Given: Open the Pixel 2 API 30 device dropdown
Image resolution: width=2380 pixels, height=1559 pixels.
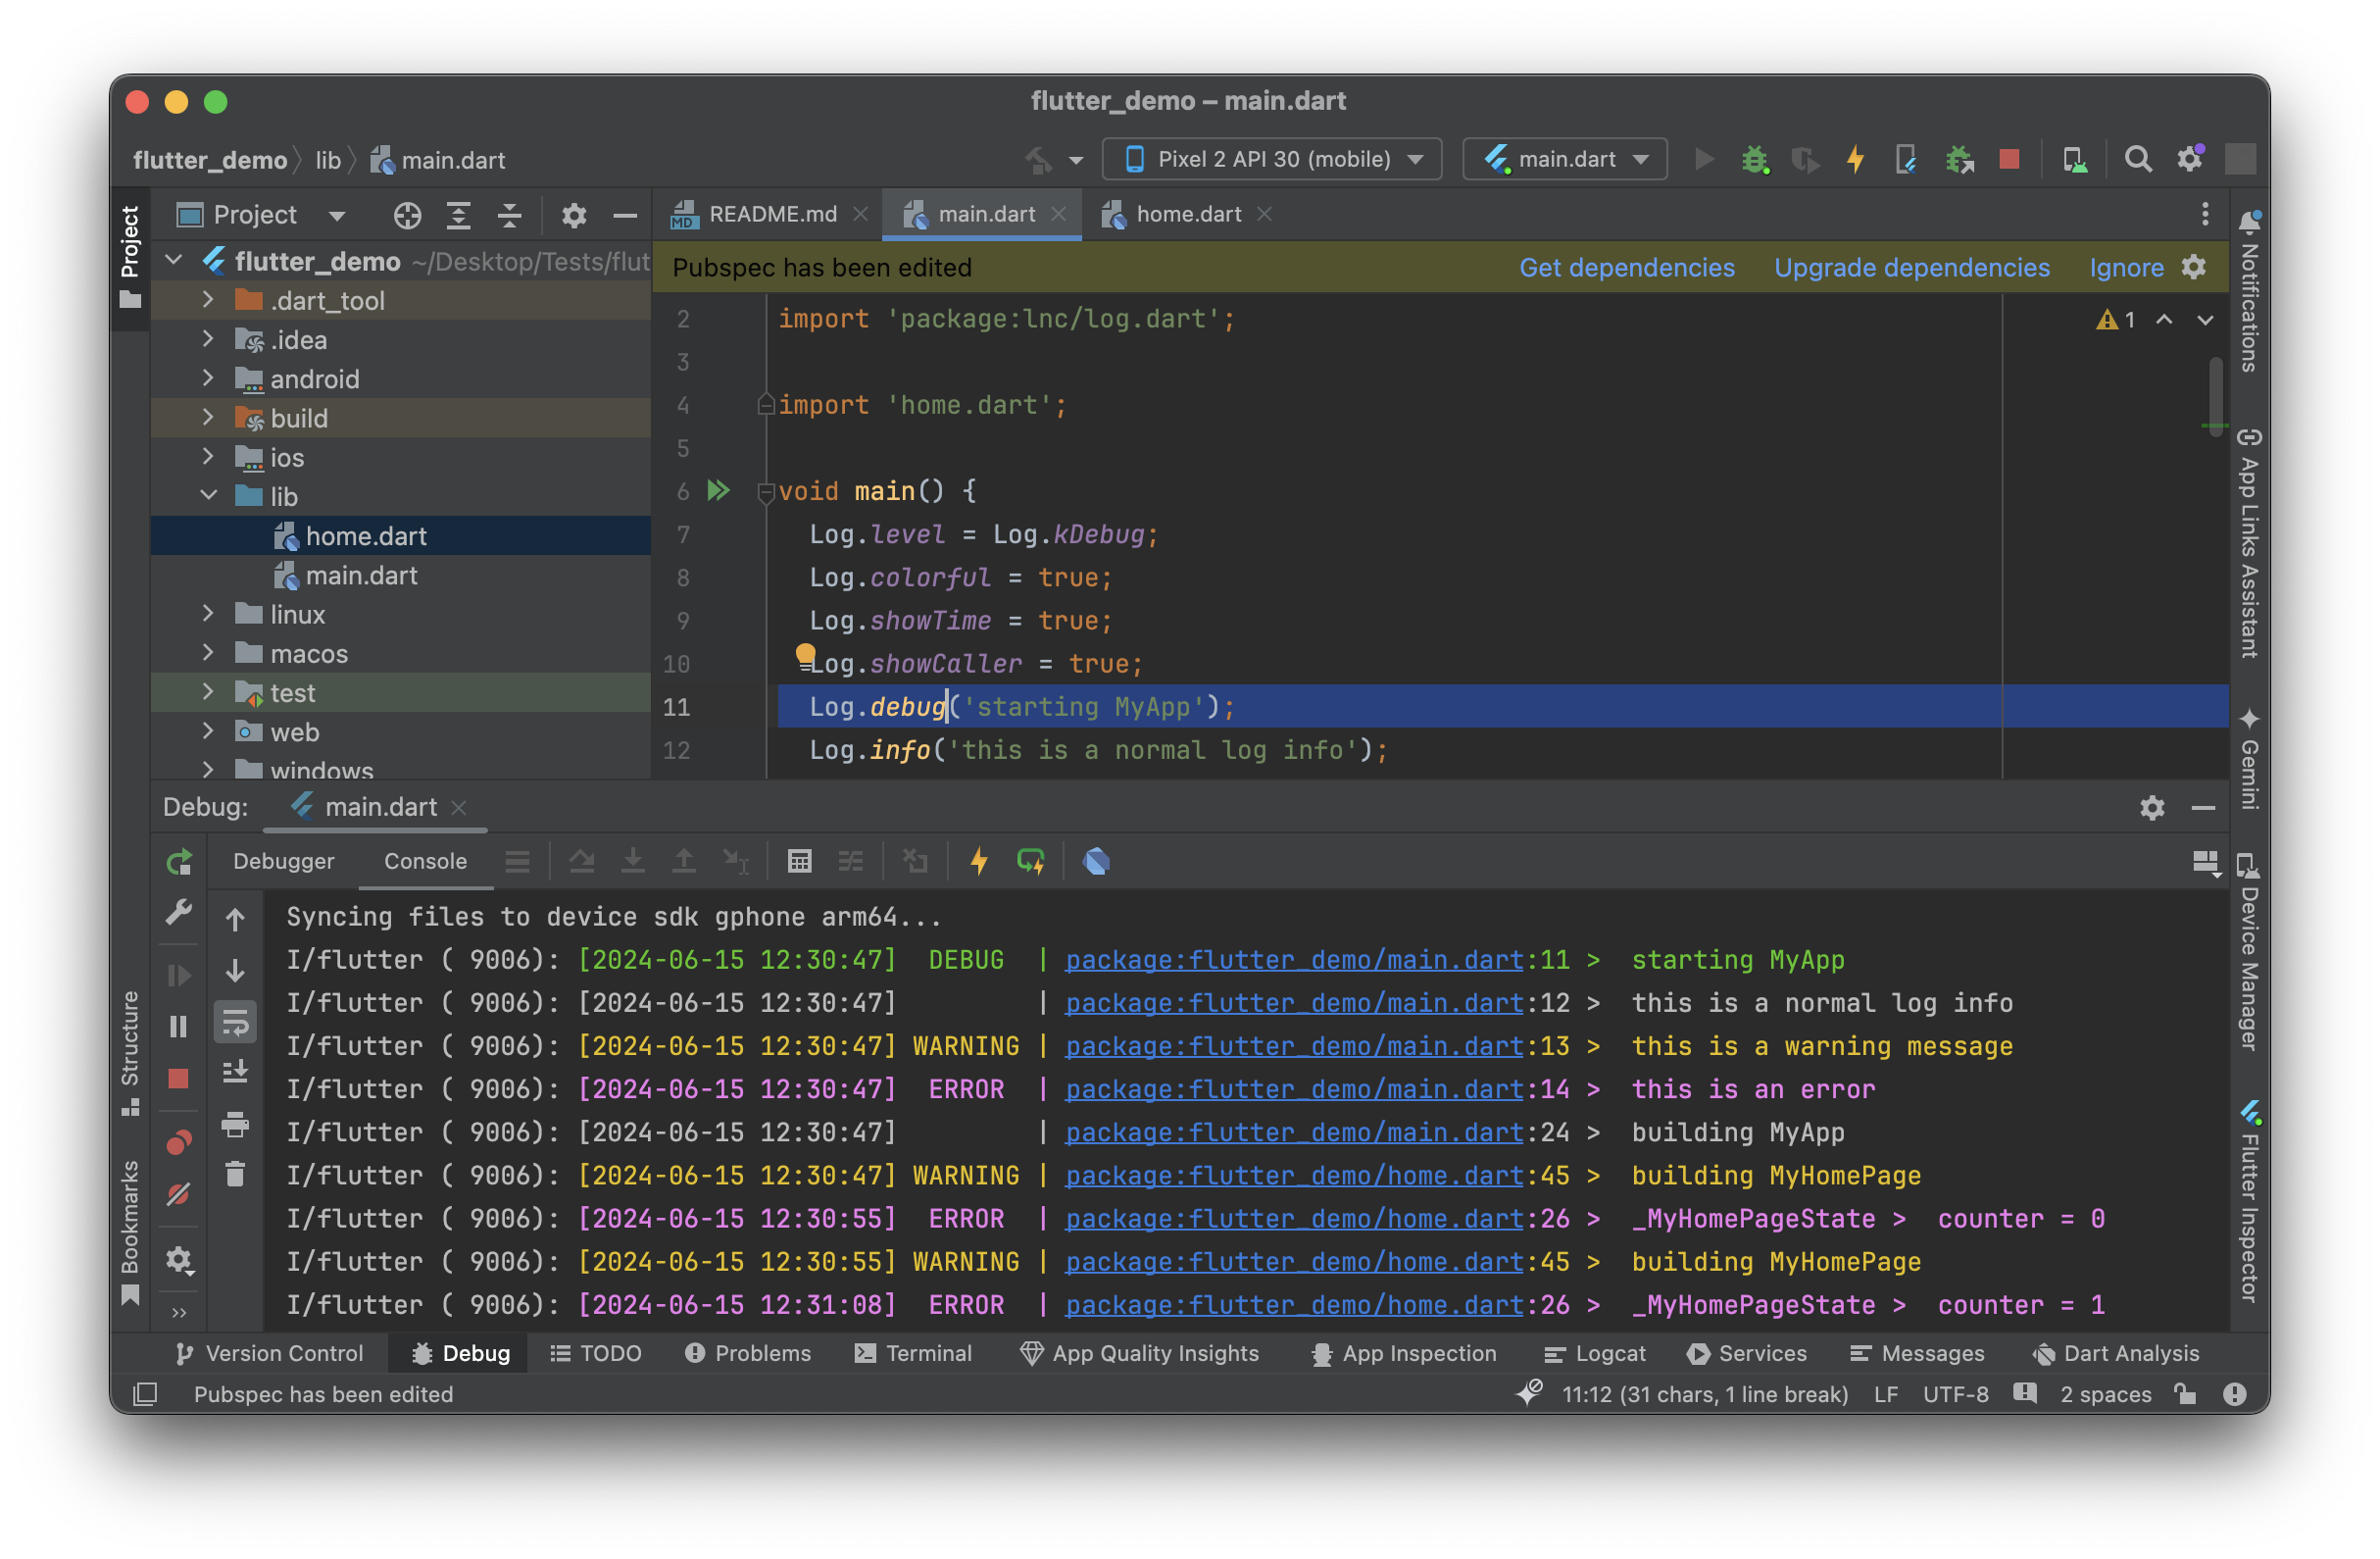Looking at the screenshot, I should [1271, 159].
